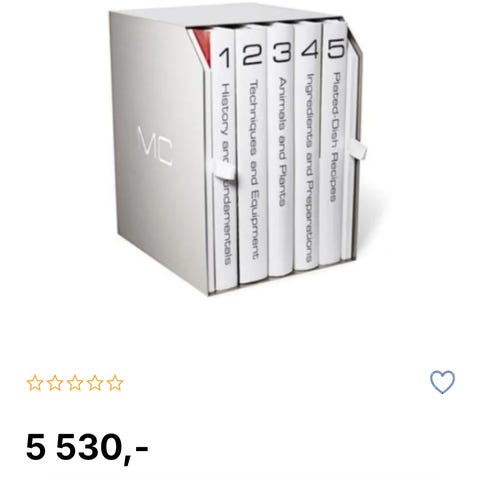The image size is (480, 480).
Task: Click the red triangular corner atop the slipcase
Action: pyautogui.click(x=203, y=46)
